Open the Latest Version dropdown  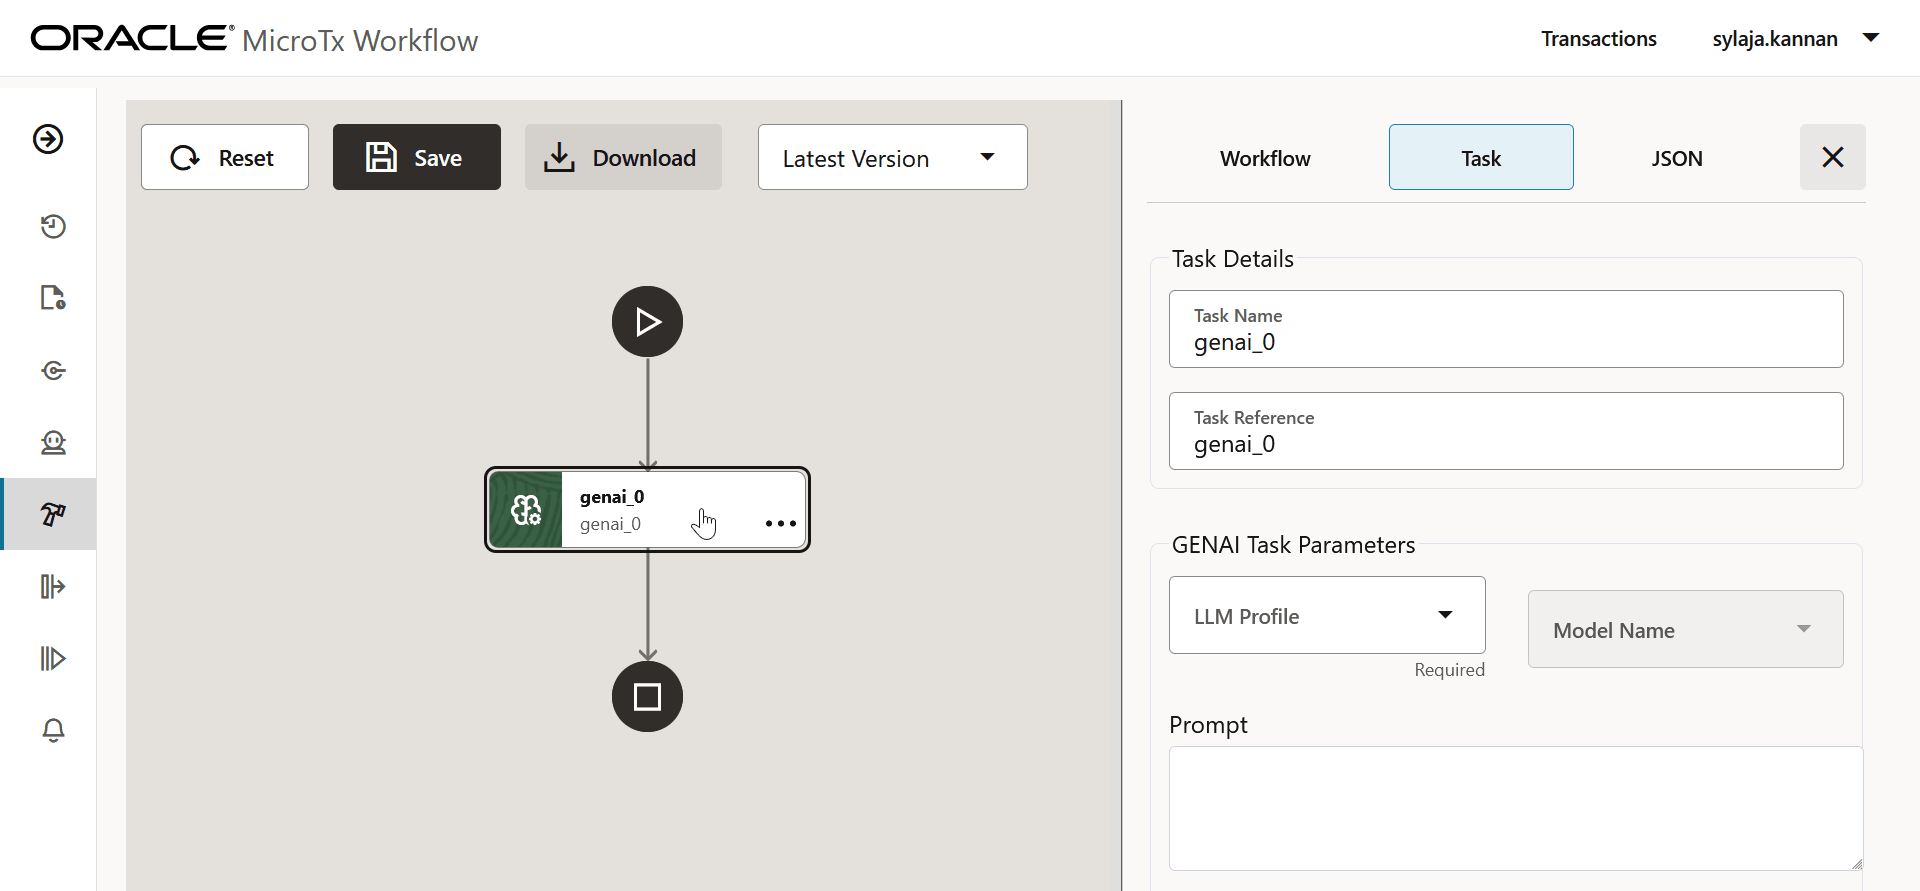(x=892, y=157)
